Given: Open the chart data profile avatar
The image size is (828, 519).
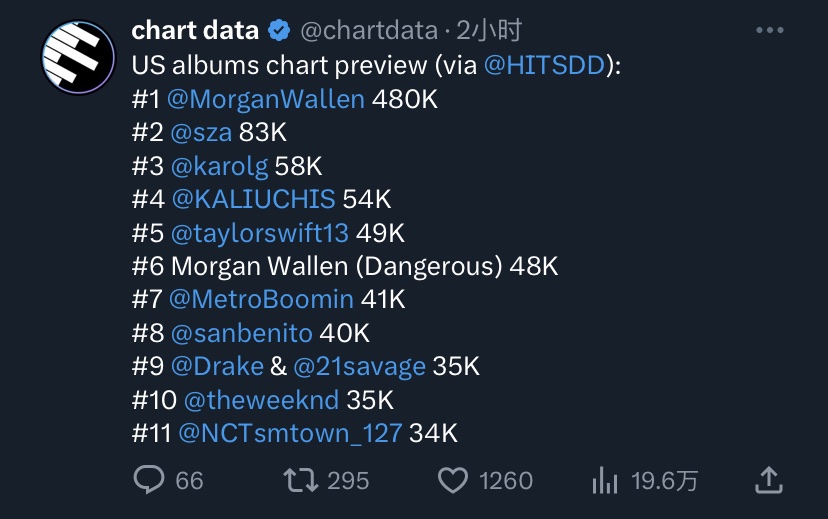Looking at the screenshot, I should click(78, 57).
